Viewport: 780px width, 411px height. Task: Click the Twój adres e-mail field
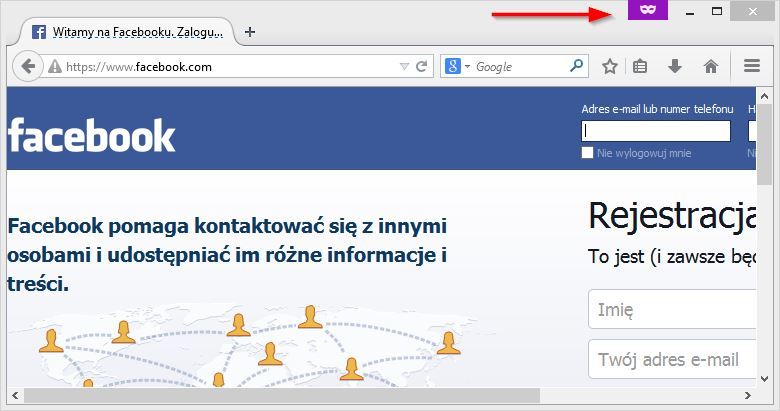(x=672, y=359)
